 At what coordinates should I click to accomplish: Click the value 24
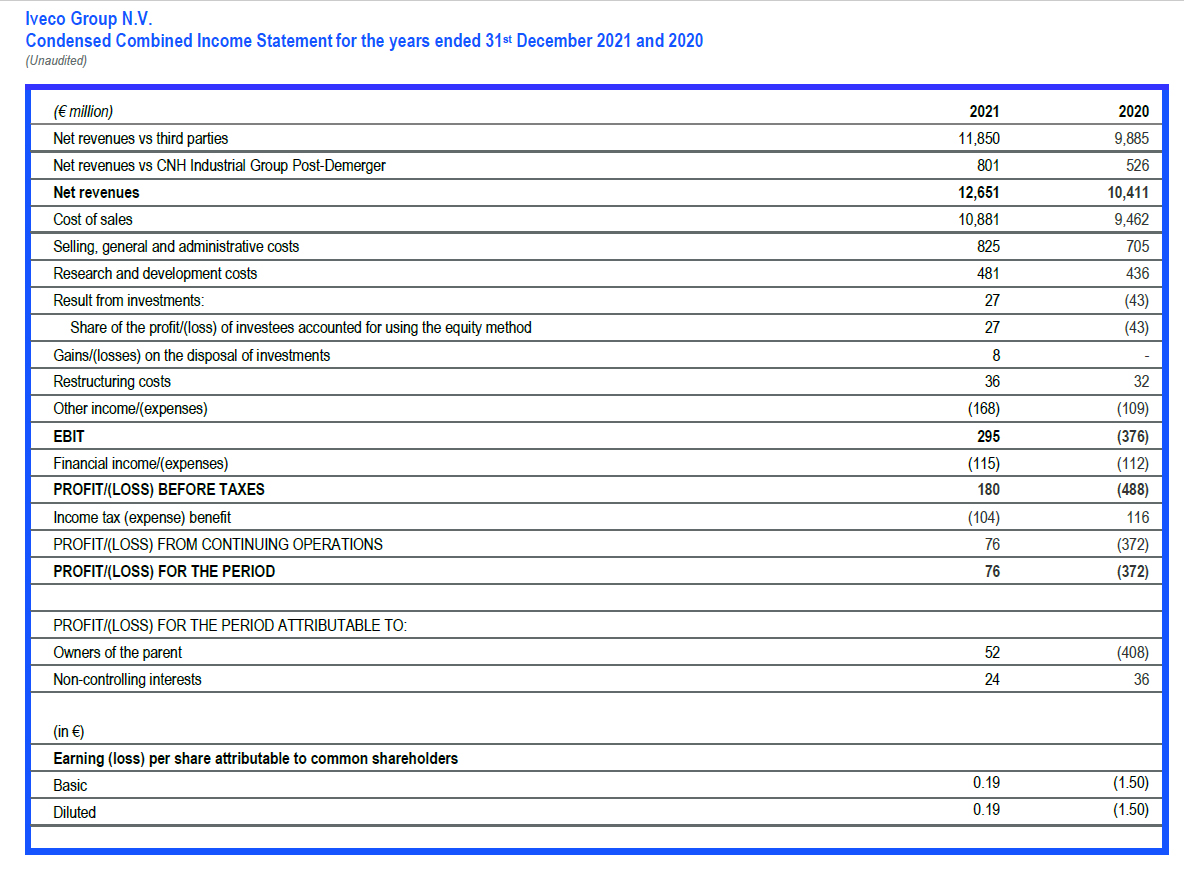992,680
